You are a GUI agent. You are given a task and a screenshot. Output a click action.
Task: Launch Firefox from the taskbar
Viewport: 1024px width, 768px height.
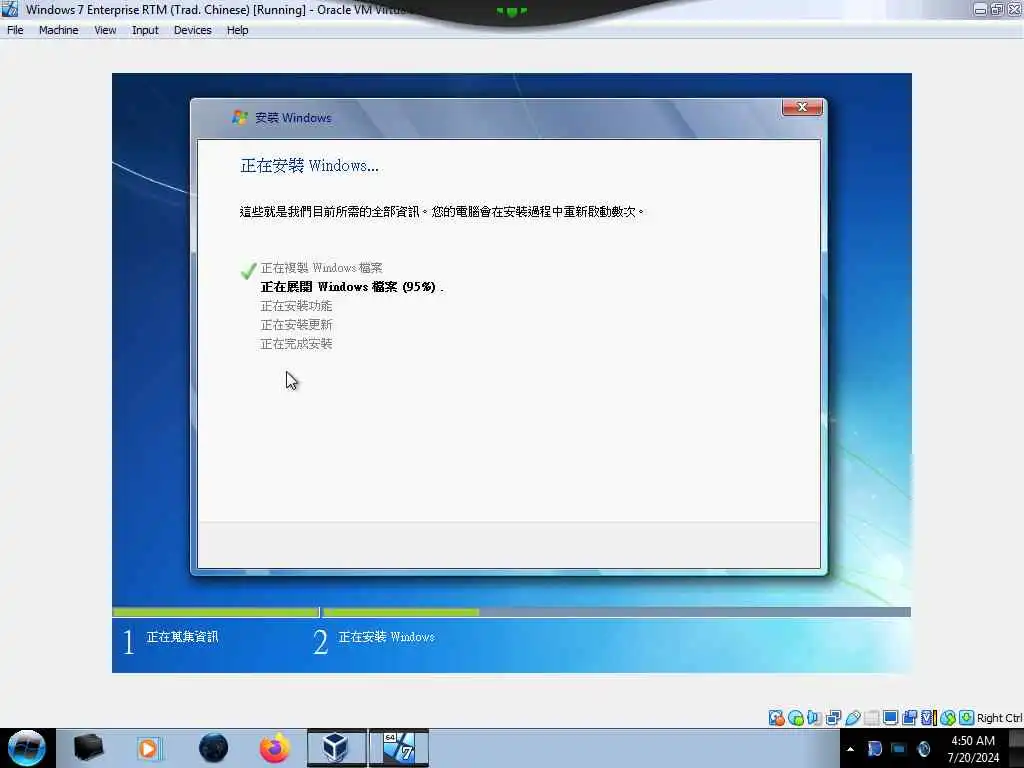pyautogui.click(x=275, y=748)
